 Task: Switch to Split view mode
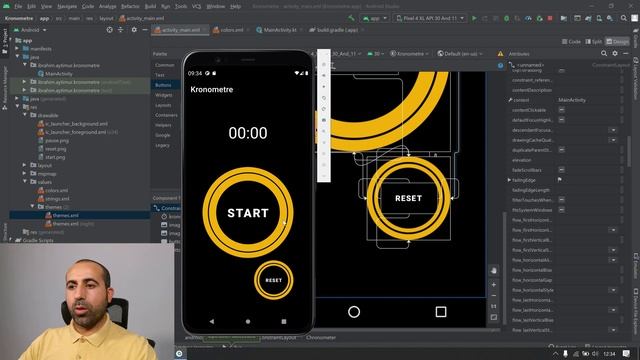594,42
